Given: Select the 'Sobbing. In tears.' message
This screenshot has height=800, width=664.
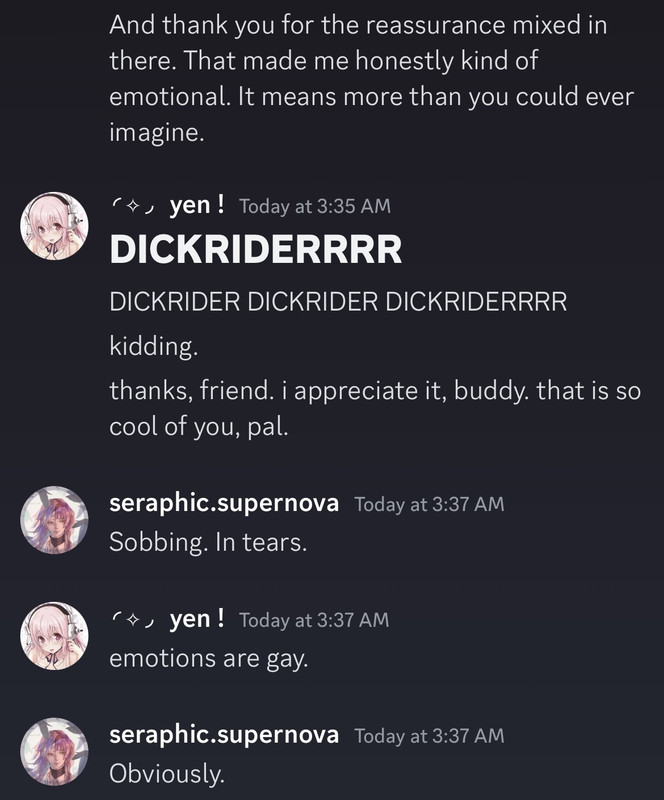Looking at the screenshot, I should click(208, 542).
